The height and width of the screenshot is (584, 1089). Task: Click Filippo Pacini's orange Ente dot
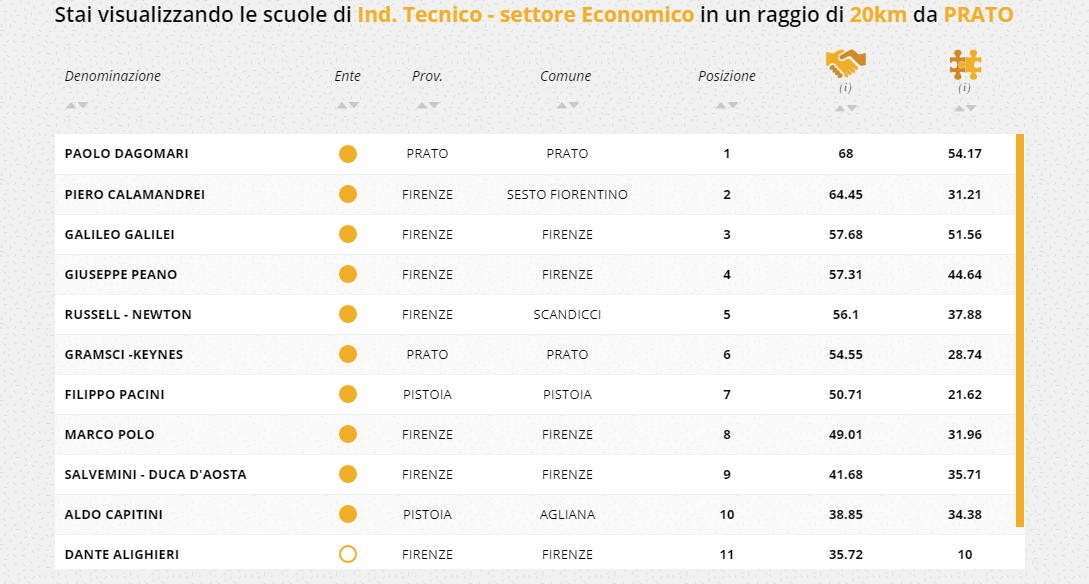(348, 394)
